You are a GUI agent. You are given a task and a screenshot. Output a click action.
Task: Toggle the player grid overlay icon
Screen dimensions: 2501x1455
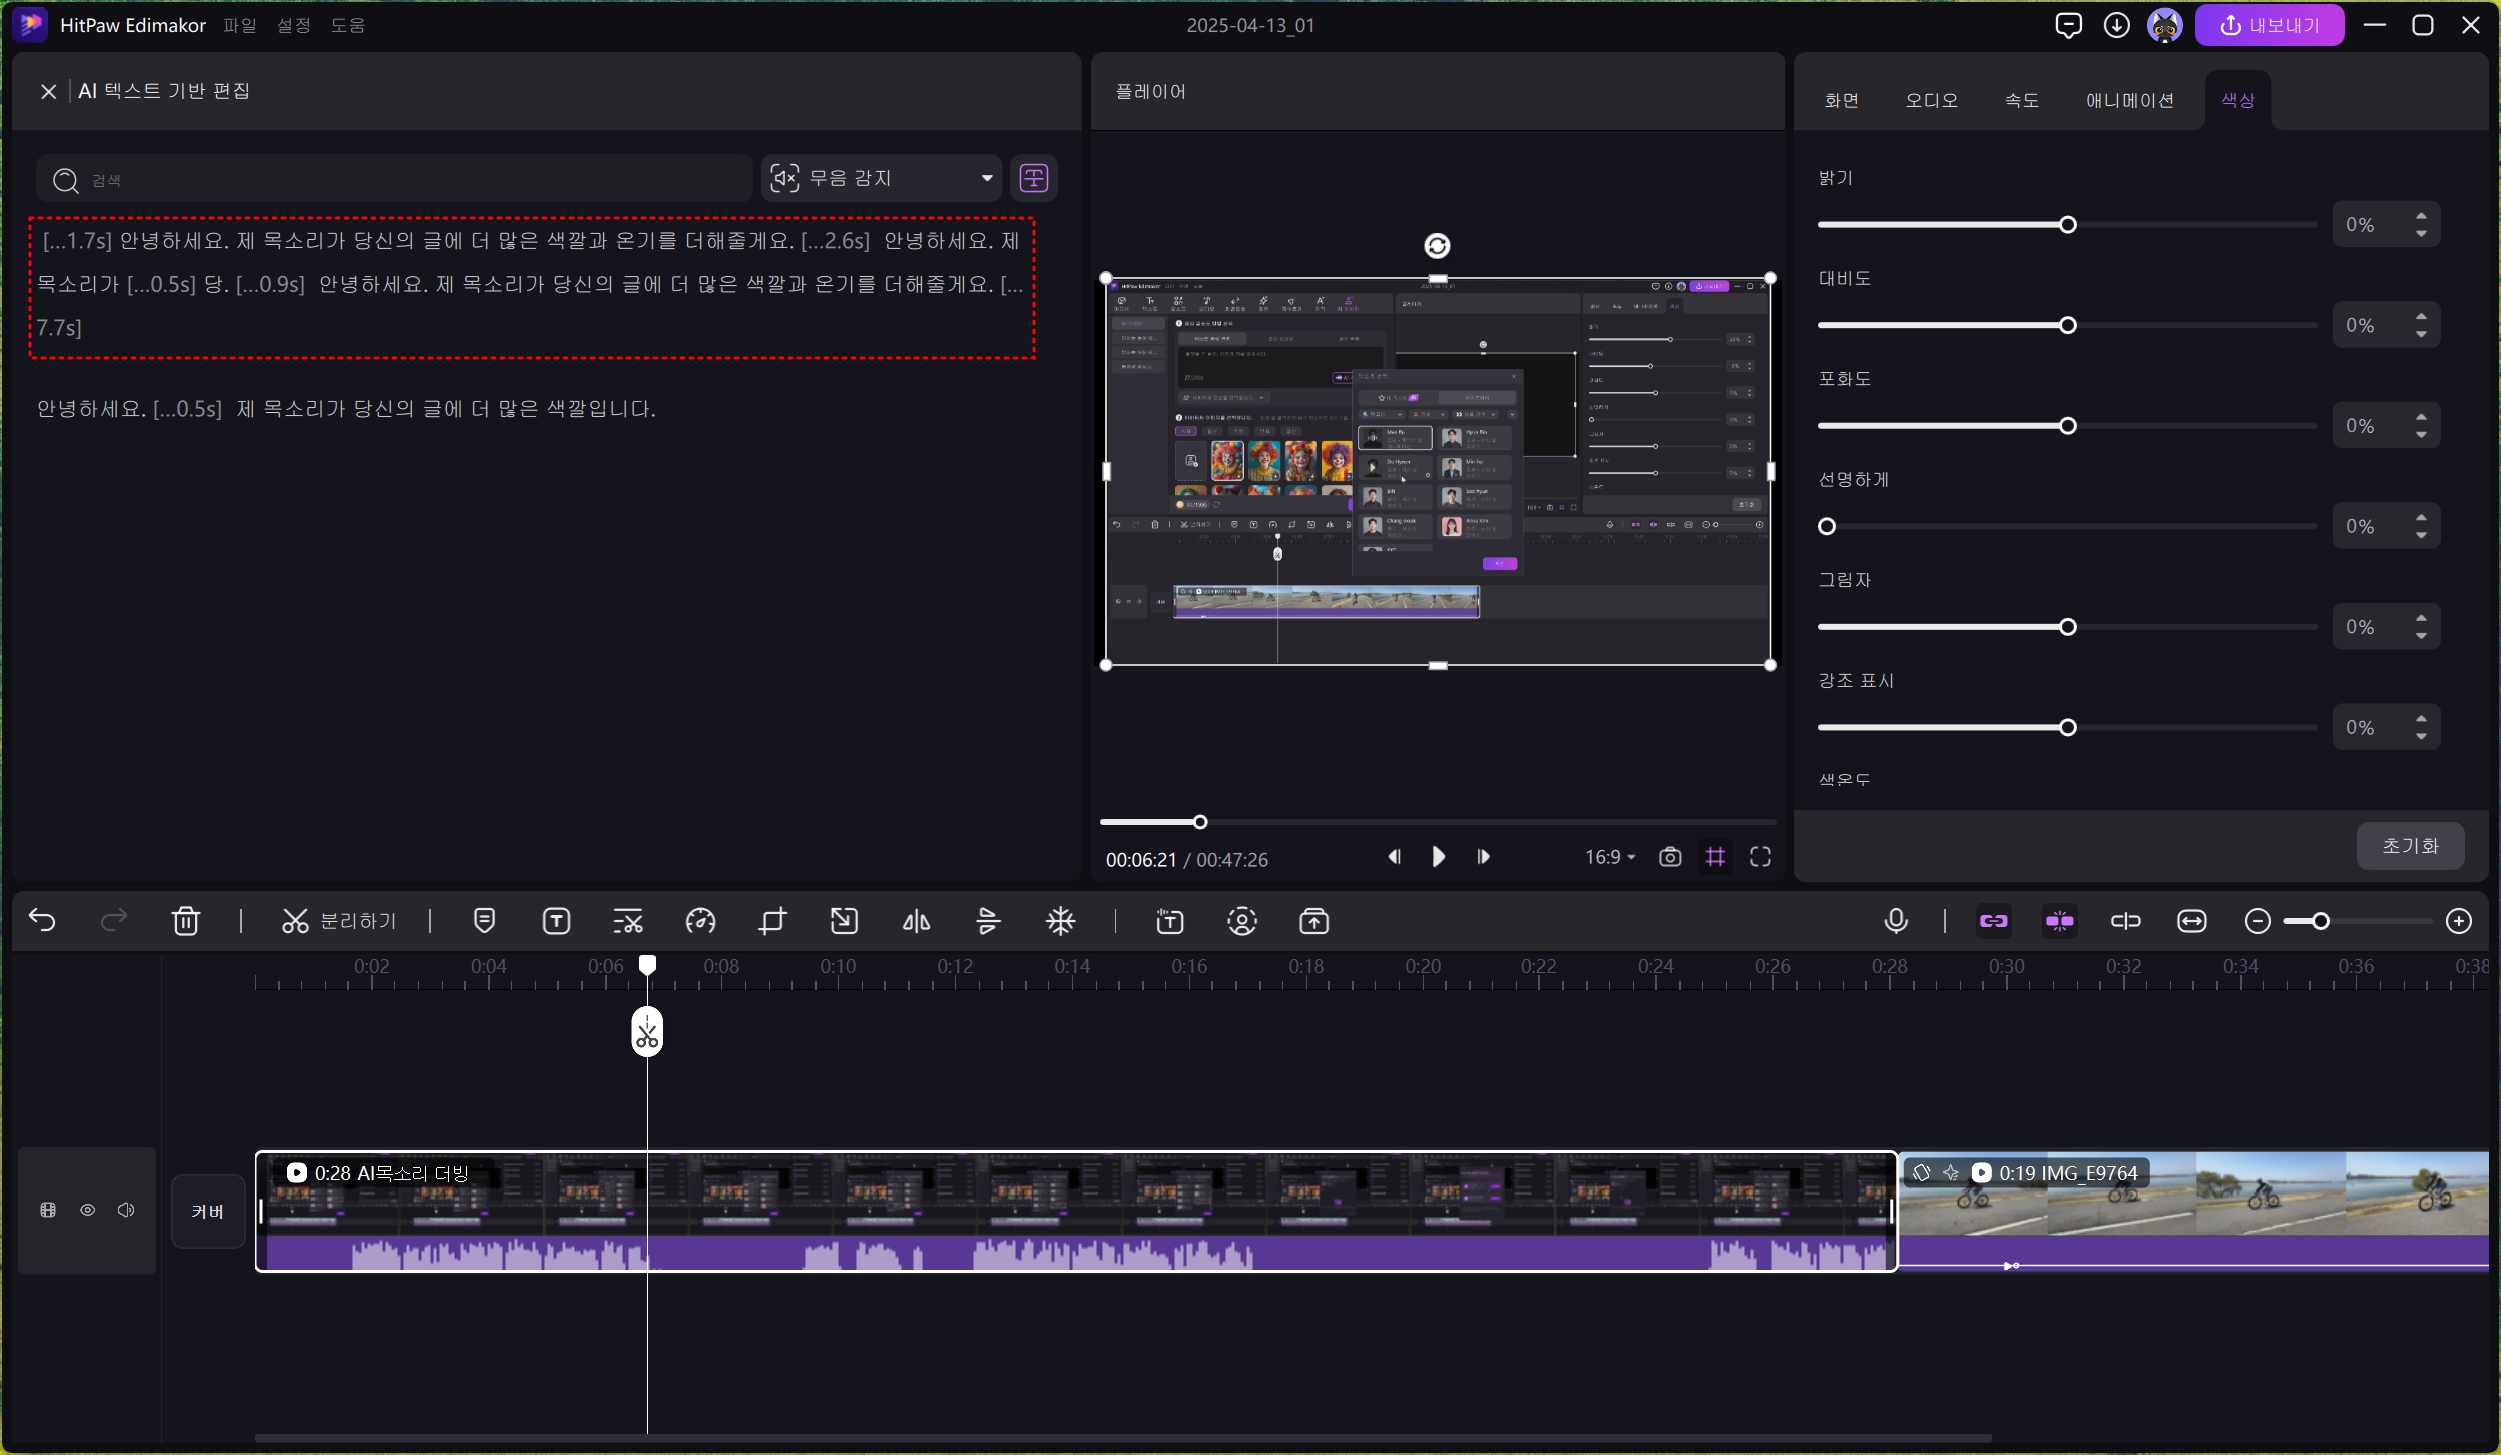(1715, 857)
